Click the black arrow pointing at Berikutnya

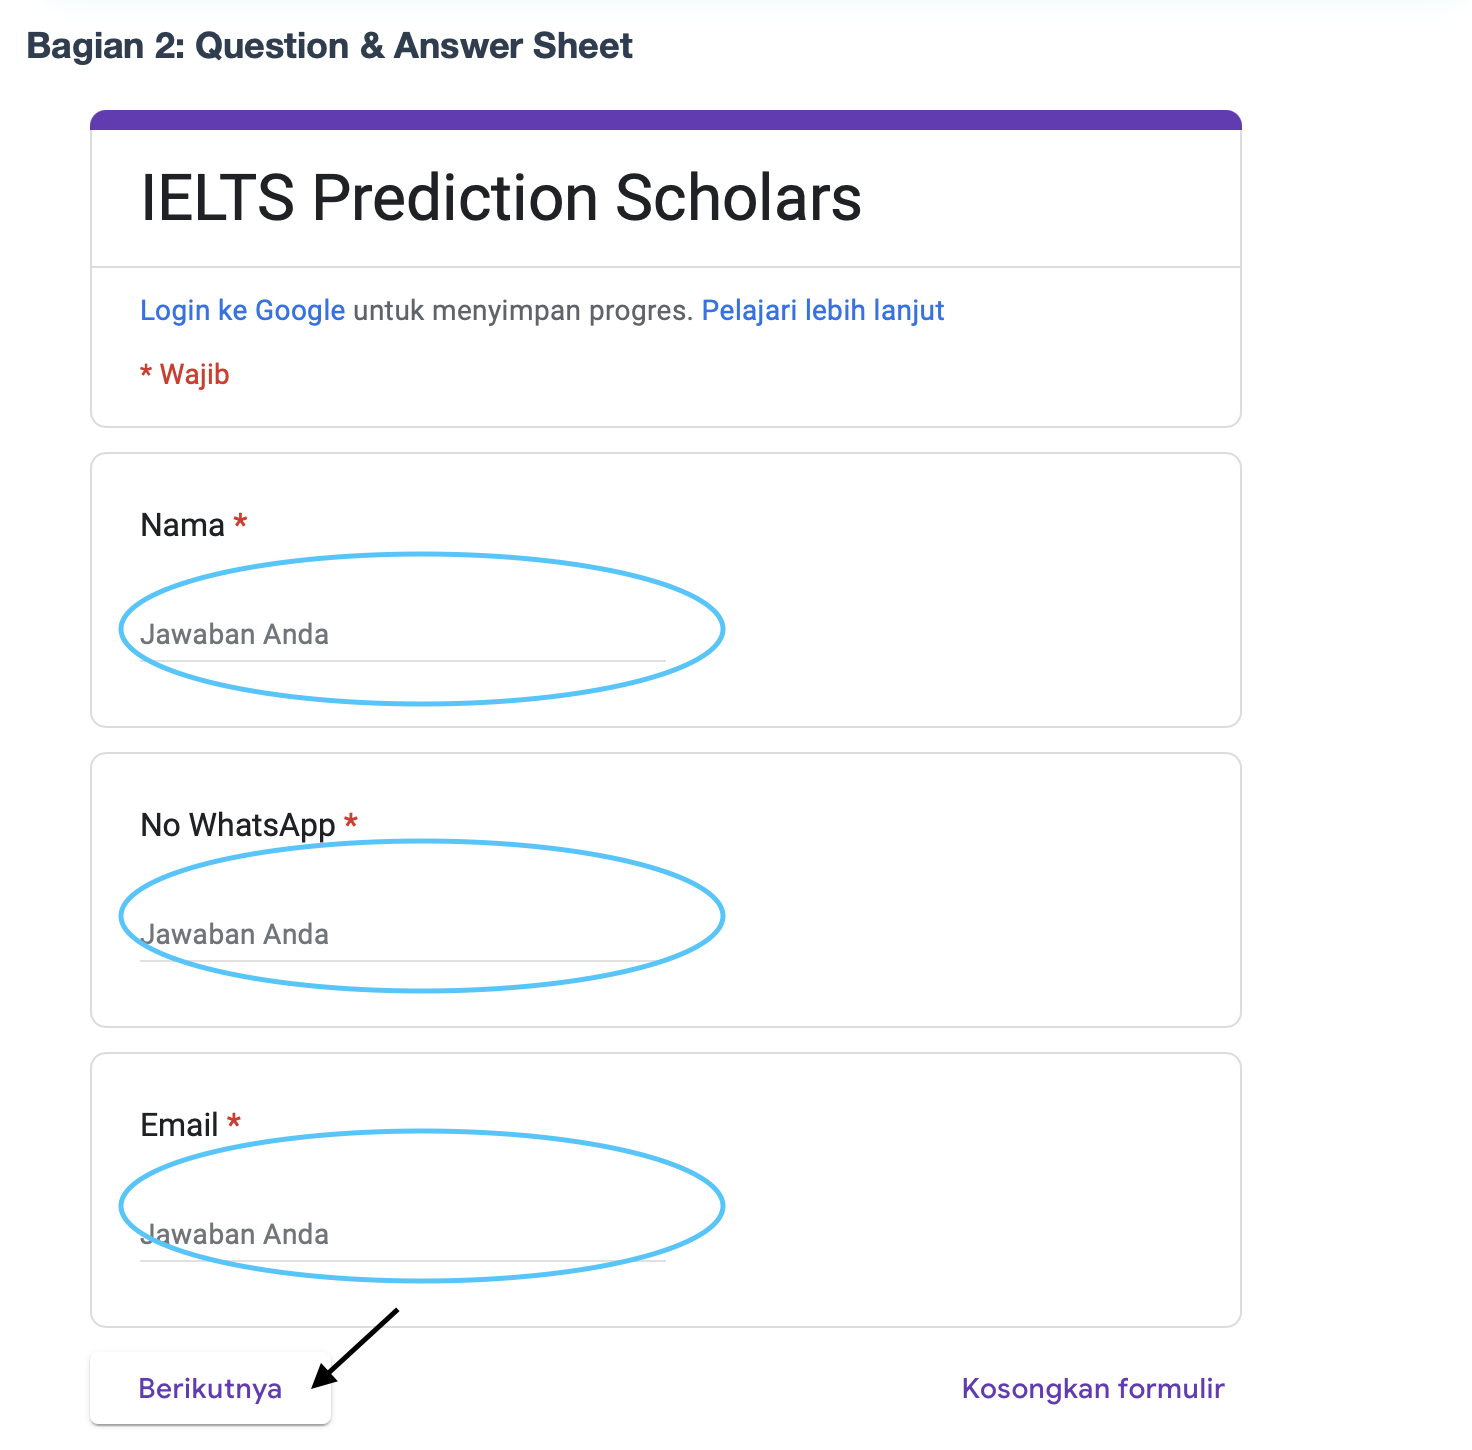(354, 1349)
